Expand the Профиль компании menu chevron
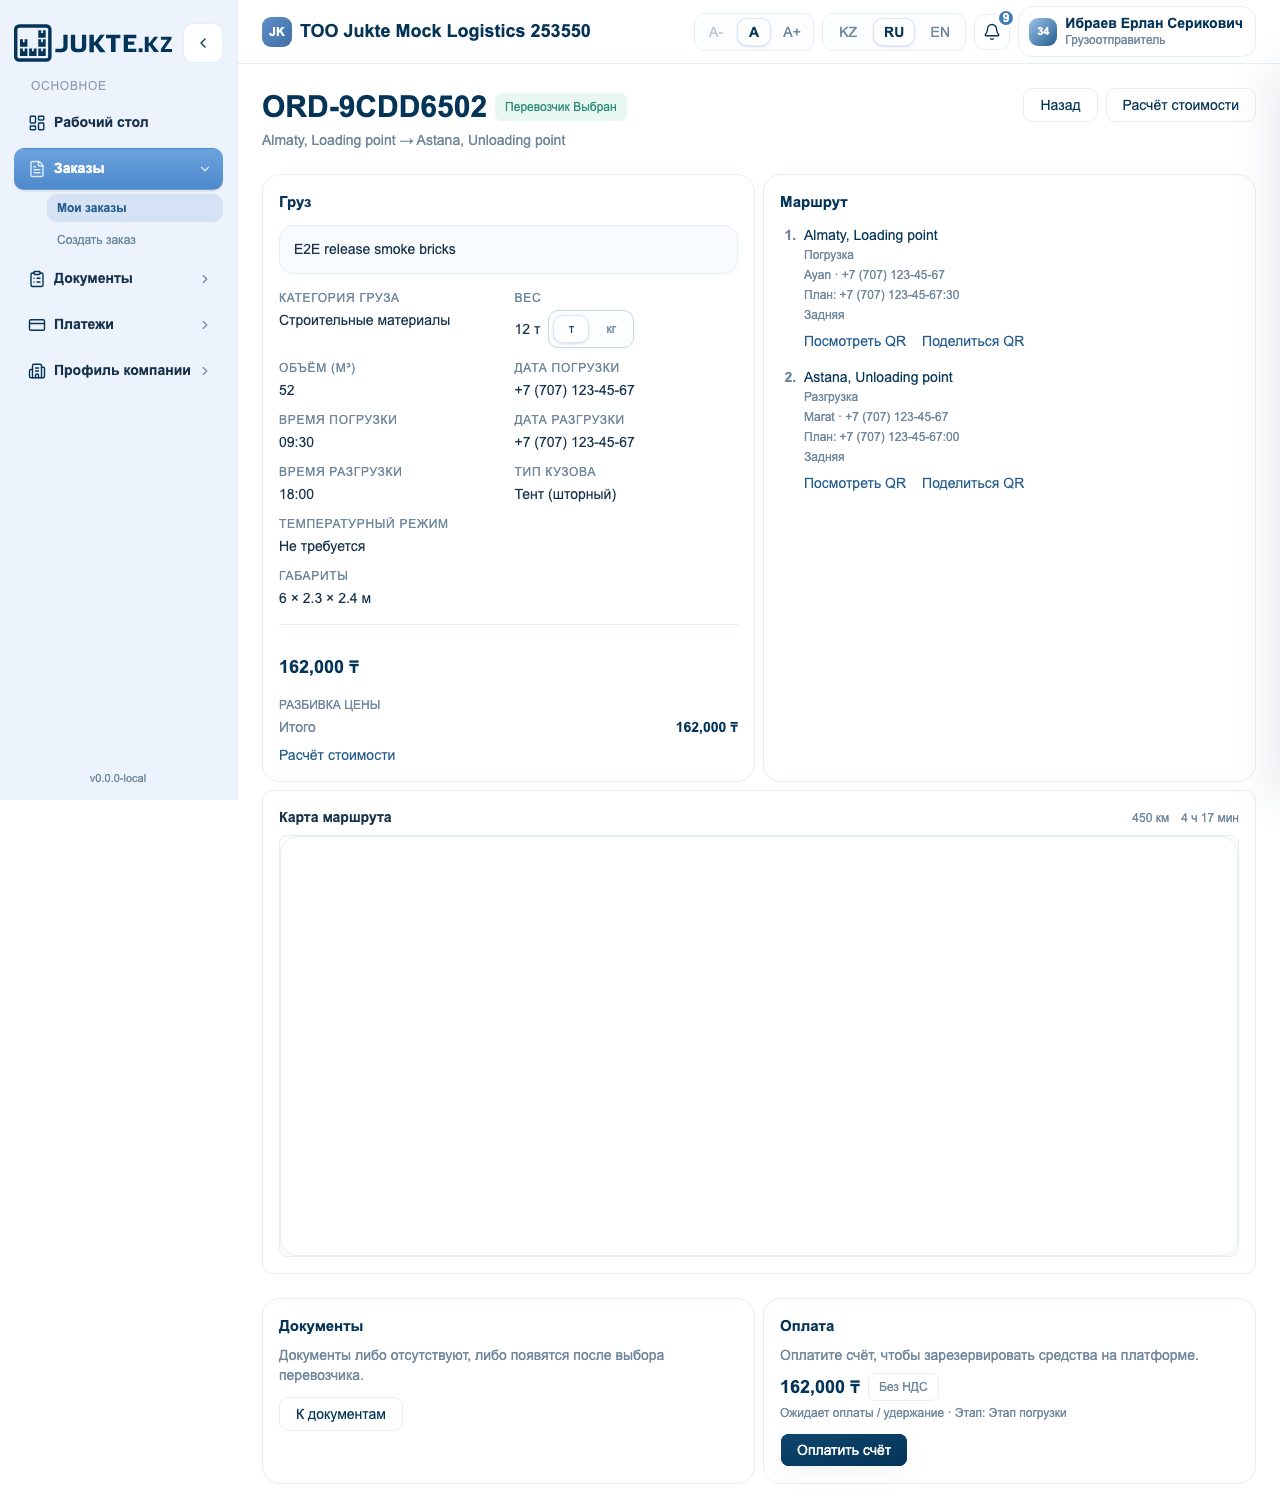Screen dimensions: 1280x1508 [205, 371]
